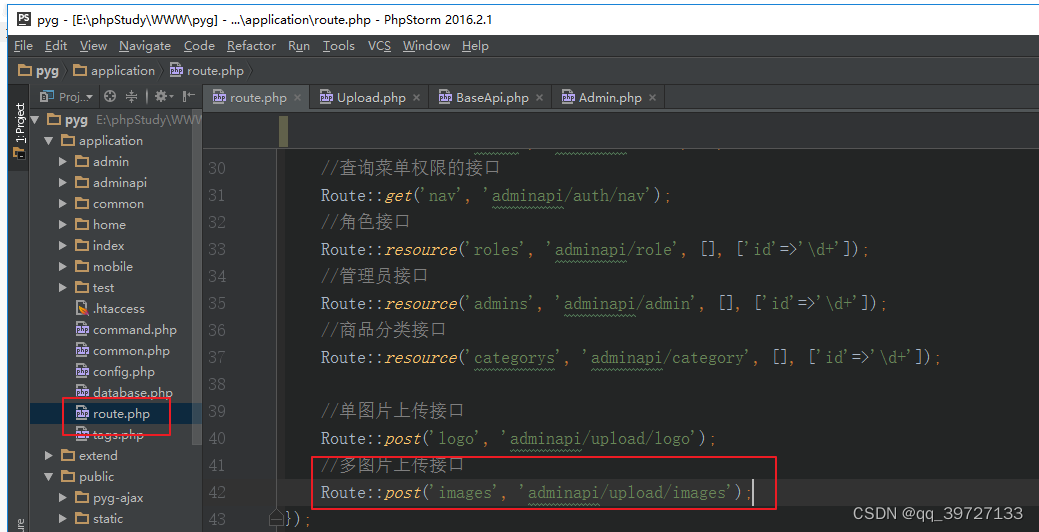
Task: Click the collapse all icon in Project panel
Action: pyautogui.click(x=131, y=97)
